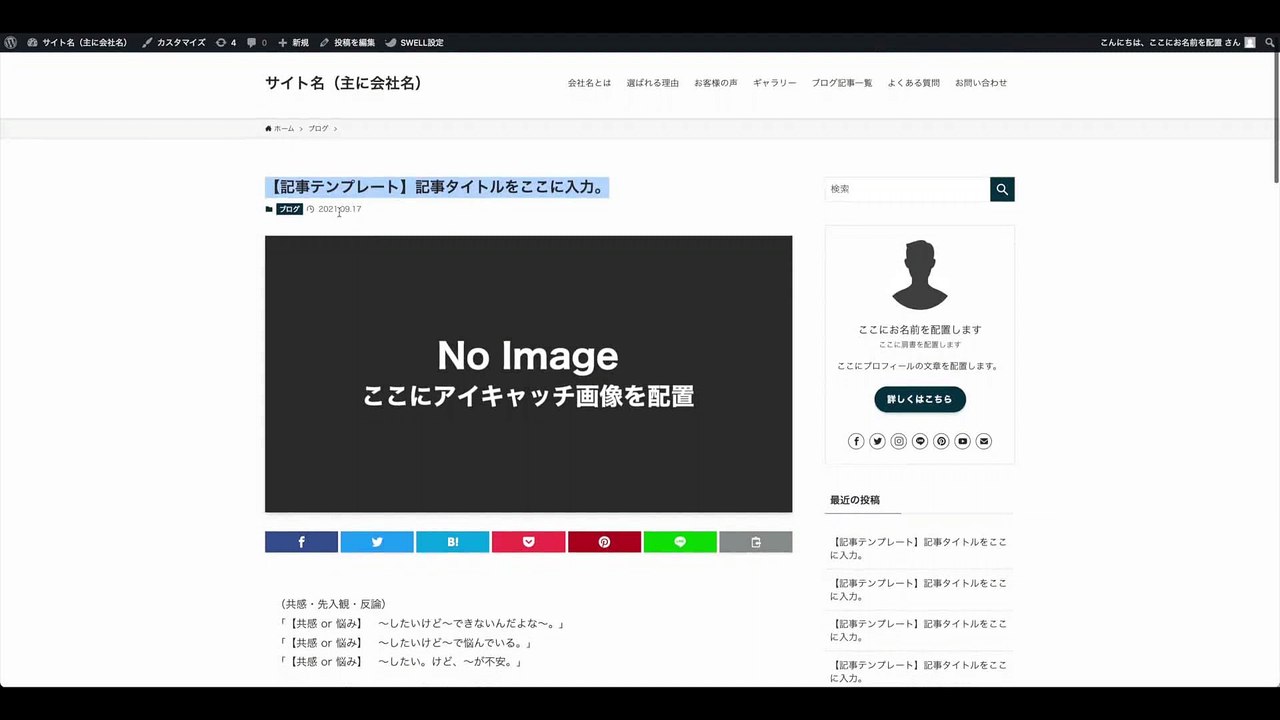Click the admin bar user avatar
This screenshot has height=720, width=1280.
click(x=1249, y=43)
